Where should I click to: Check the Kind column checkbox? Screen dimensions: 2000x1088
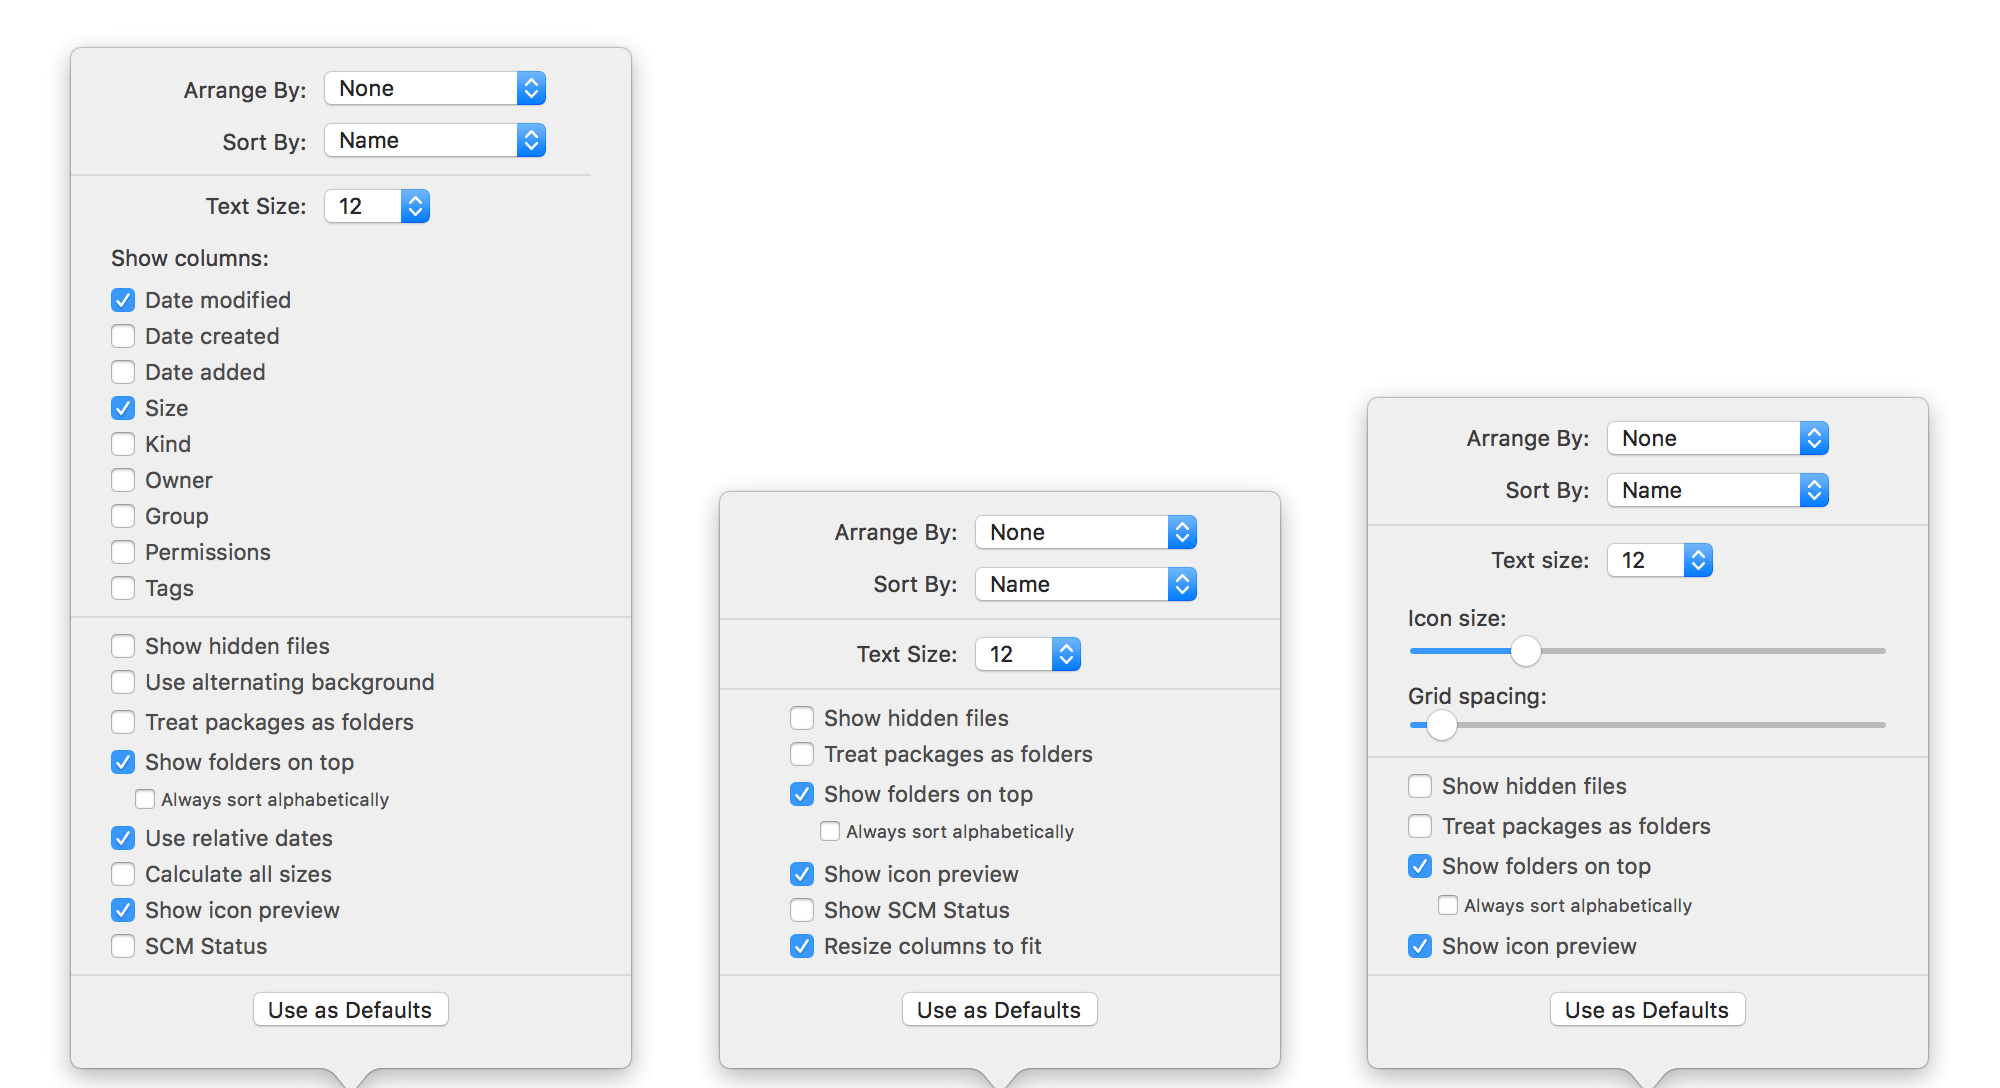point(123,444)
